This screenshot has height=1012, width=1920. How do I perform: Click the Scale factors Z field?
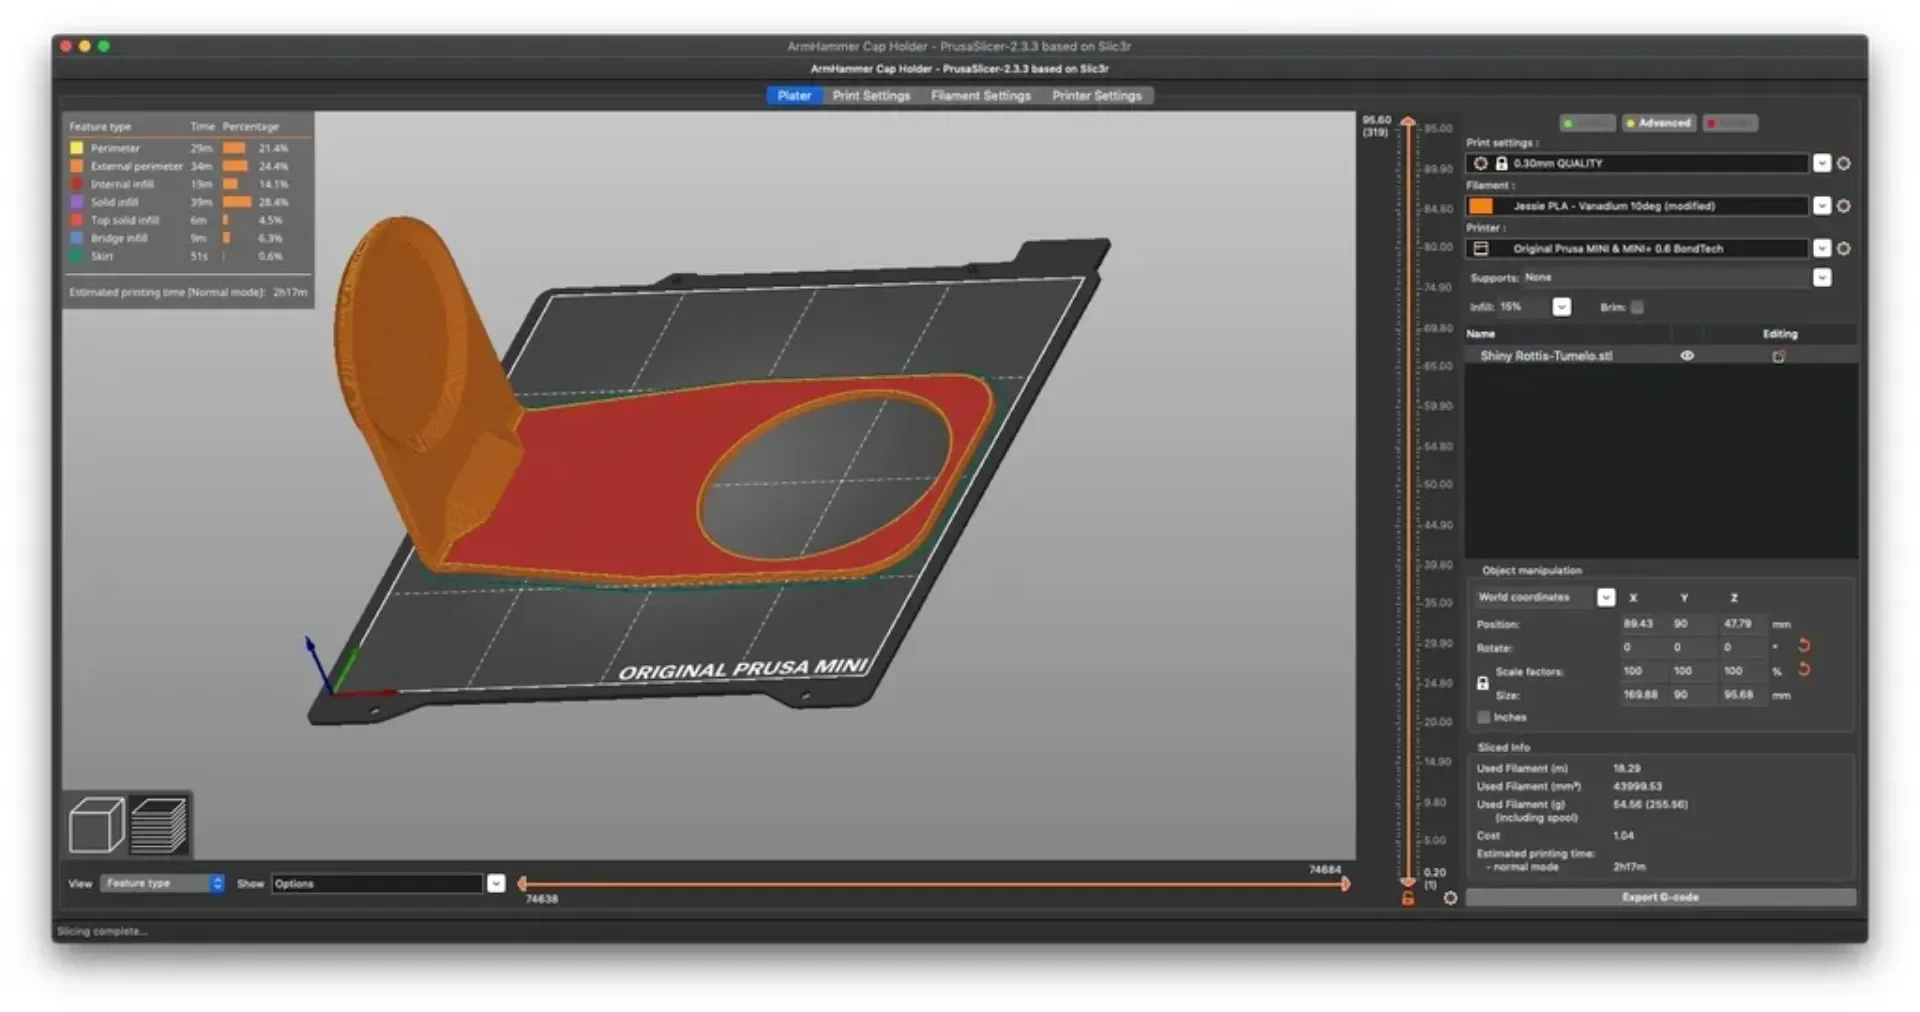[x=1744, y=671]
